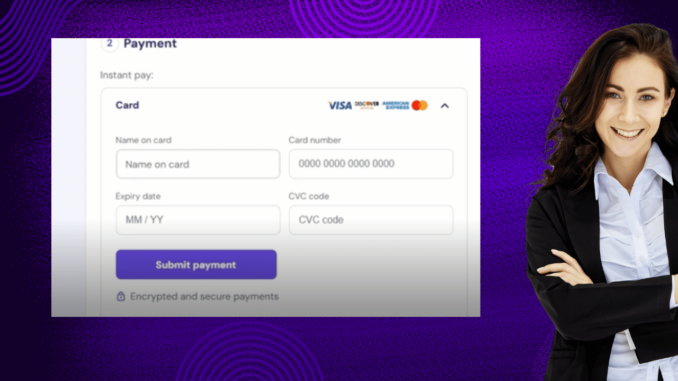Focus the CVC code field
The width and height of the screenshot is (678, 381).
[371, 220]
